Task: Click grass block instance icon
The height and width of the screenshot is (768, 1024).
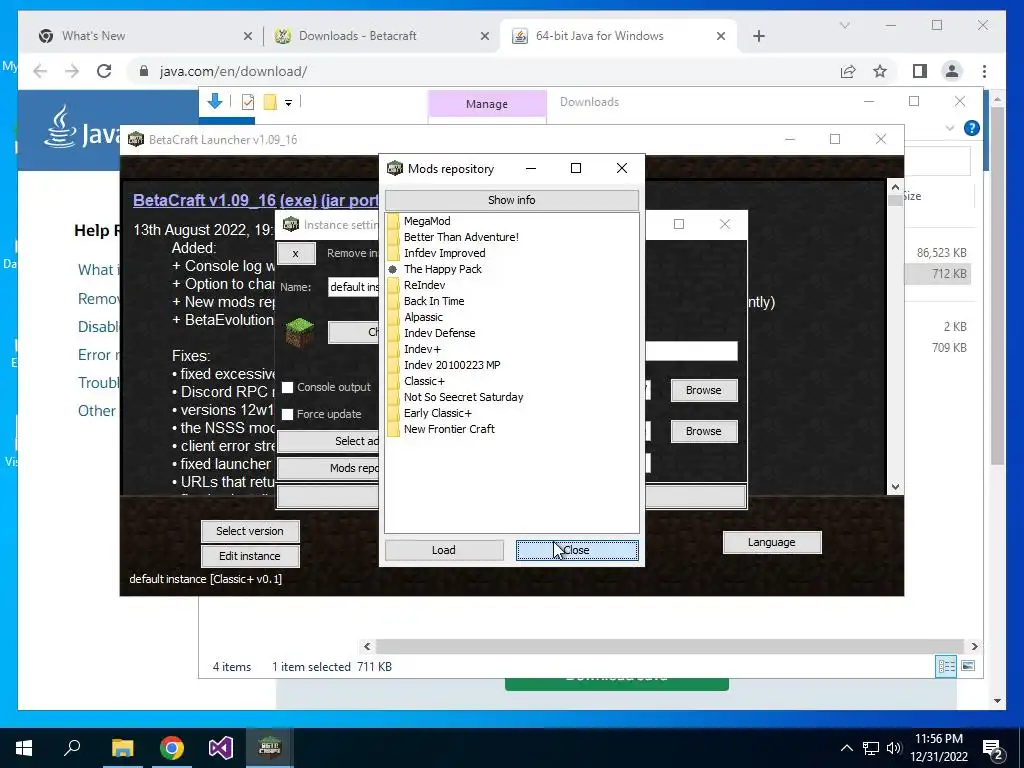Action: (300, 332)
